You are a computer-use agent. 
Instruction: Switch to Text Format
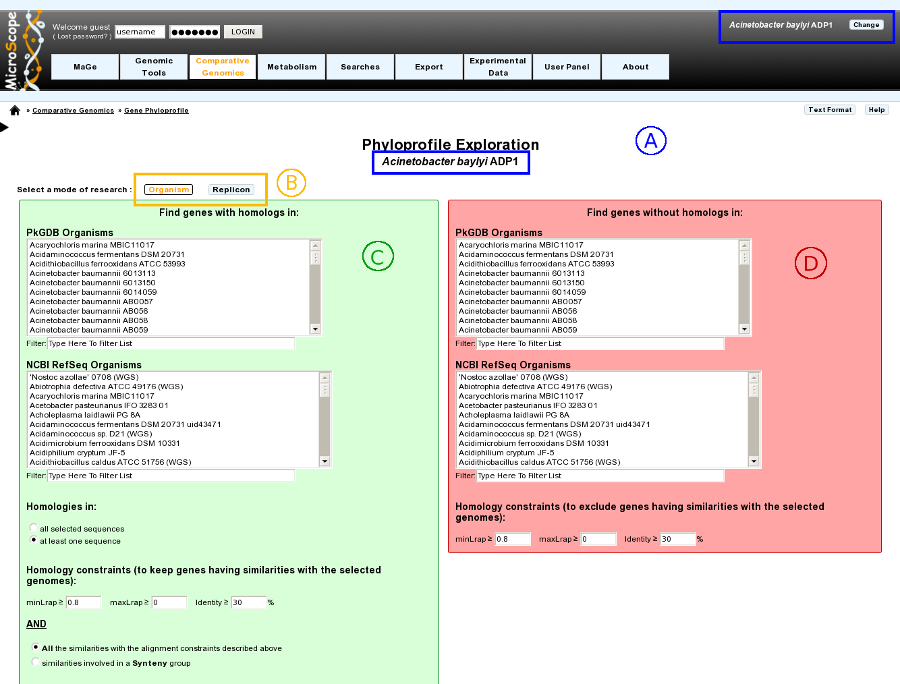(830, 110)
